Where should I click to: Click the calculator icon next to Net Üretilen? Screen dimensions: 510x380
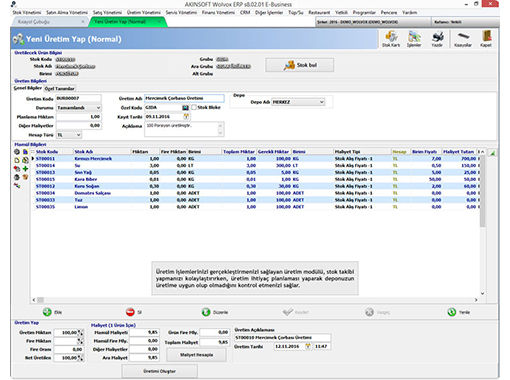tap(80, 358)
